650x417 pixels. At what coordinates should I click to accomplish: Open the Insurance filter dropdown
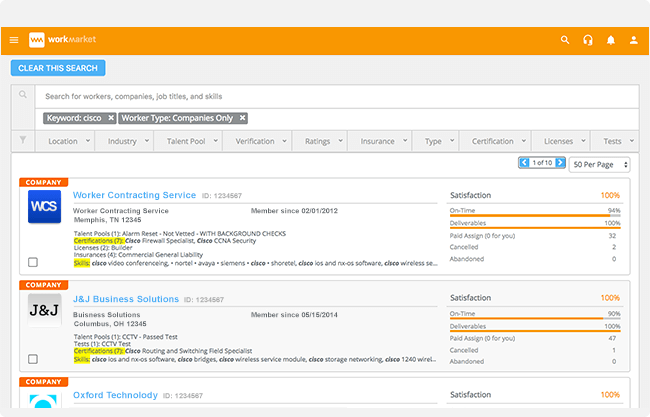pyautogui.click(x=380, y=141)
